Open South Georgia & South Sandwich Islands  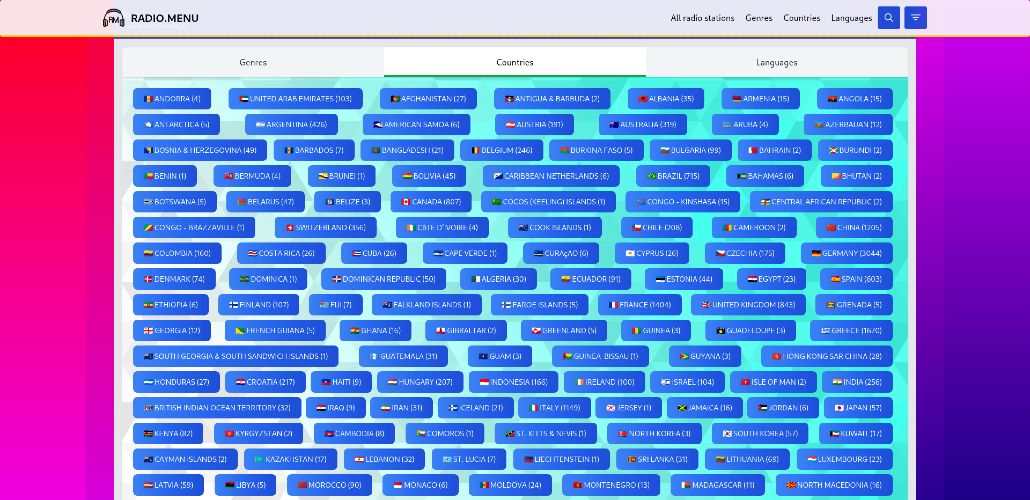click(x=236, y=356)
